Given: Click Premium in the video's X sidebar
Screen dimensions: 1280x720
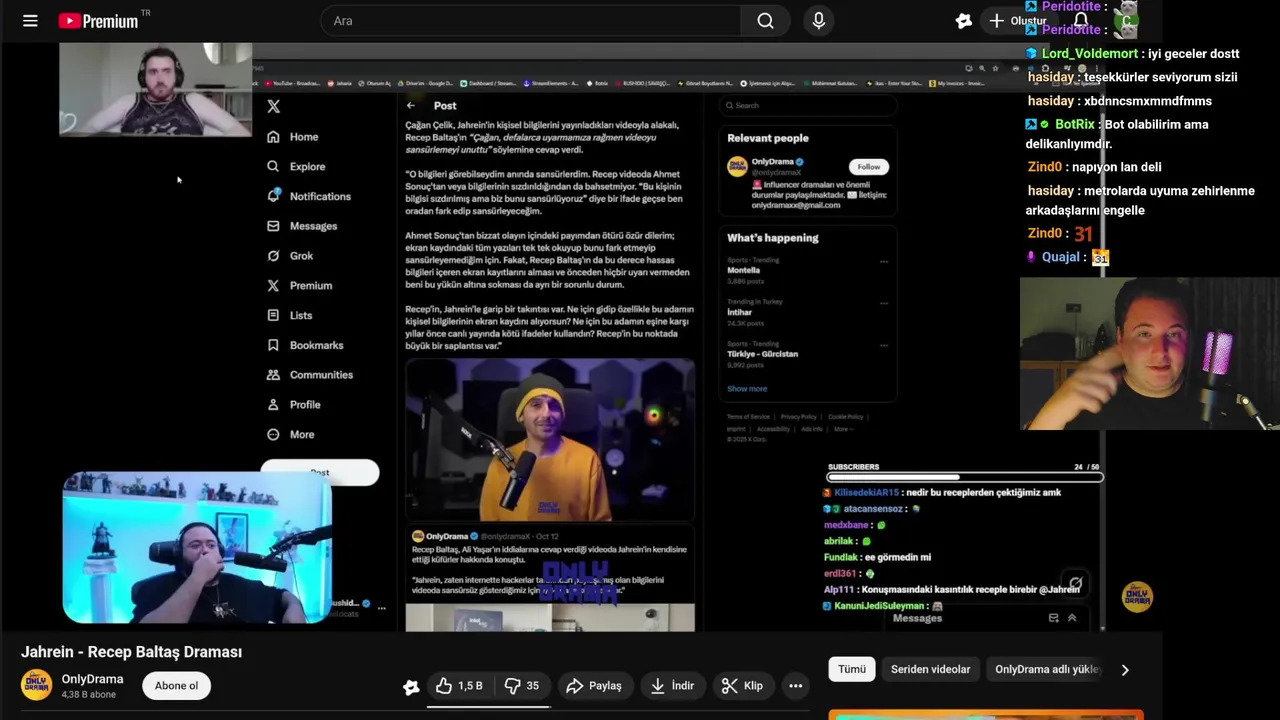Looking at the screenshot, I should pos(299,286).
